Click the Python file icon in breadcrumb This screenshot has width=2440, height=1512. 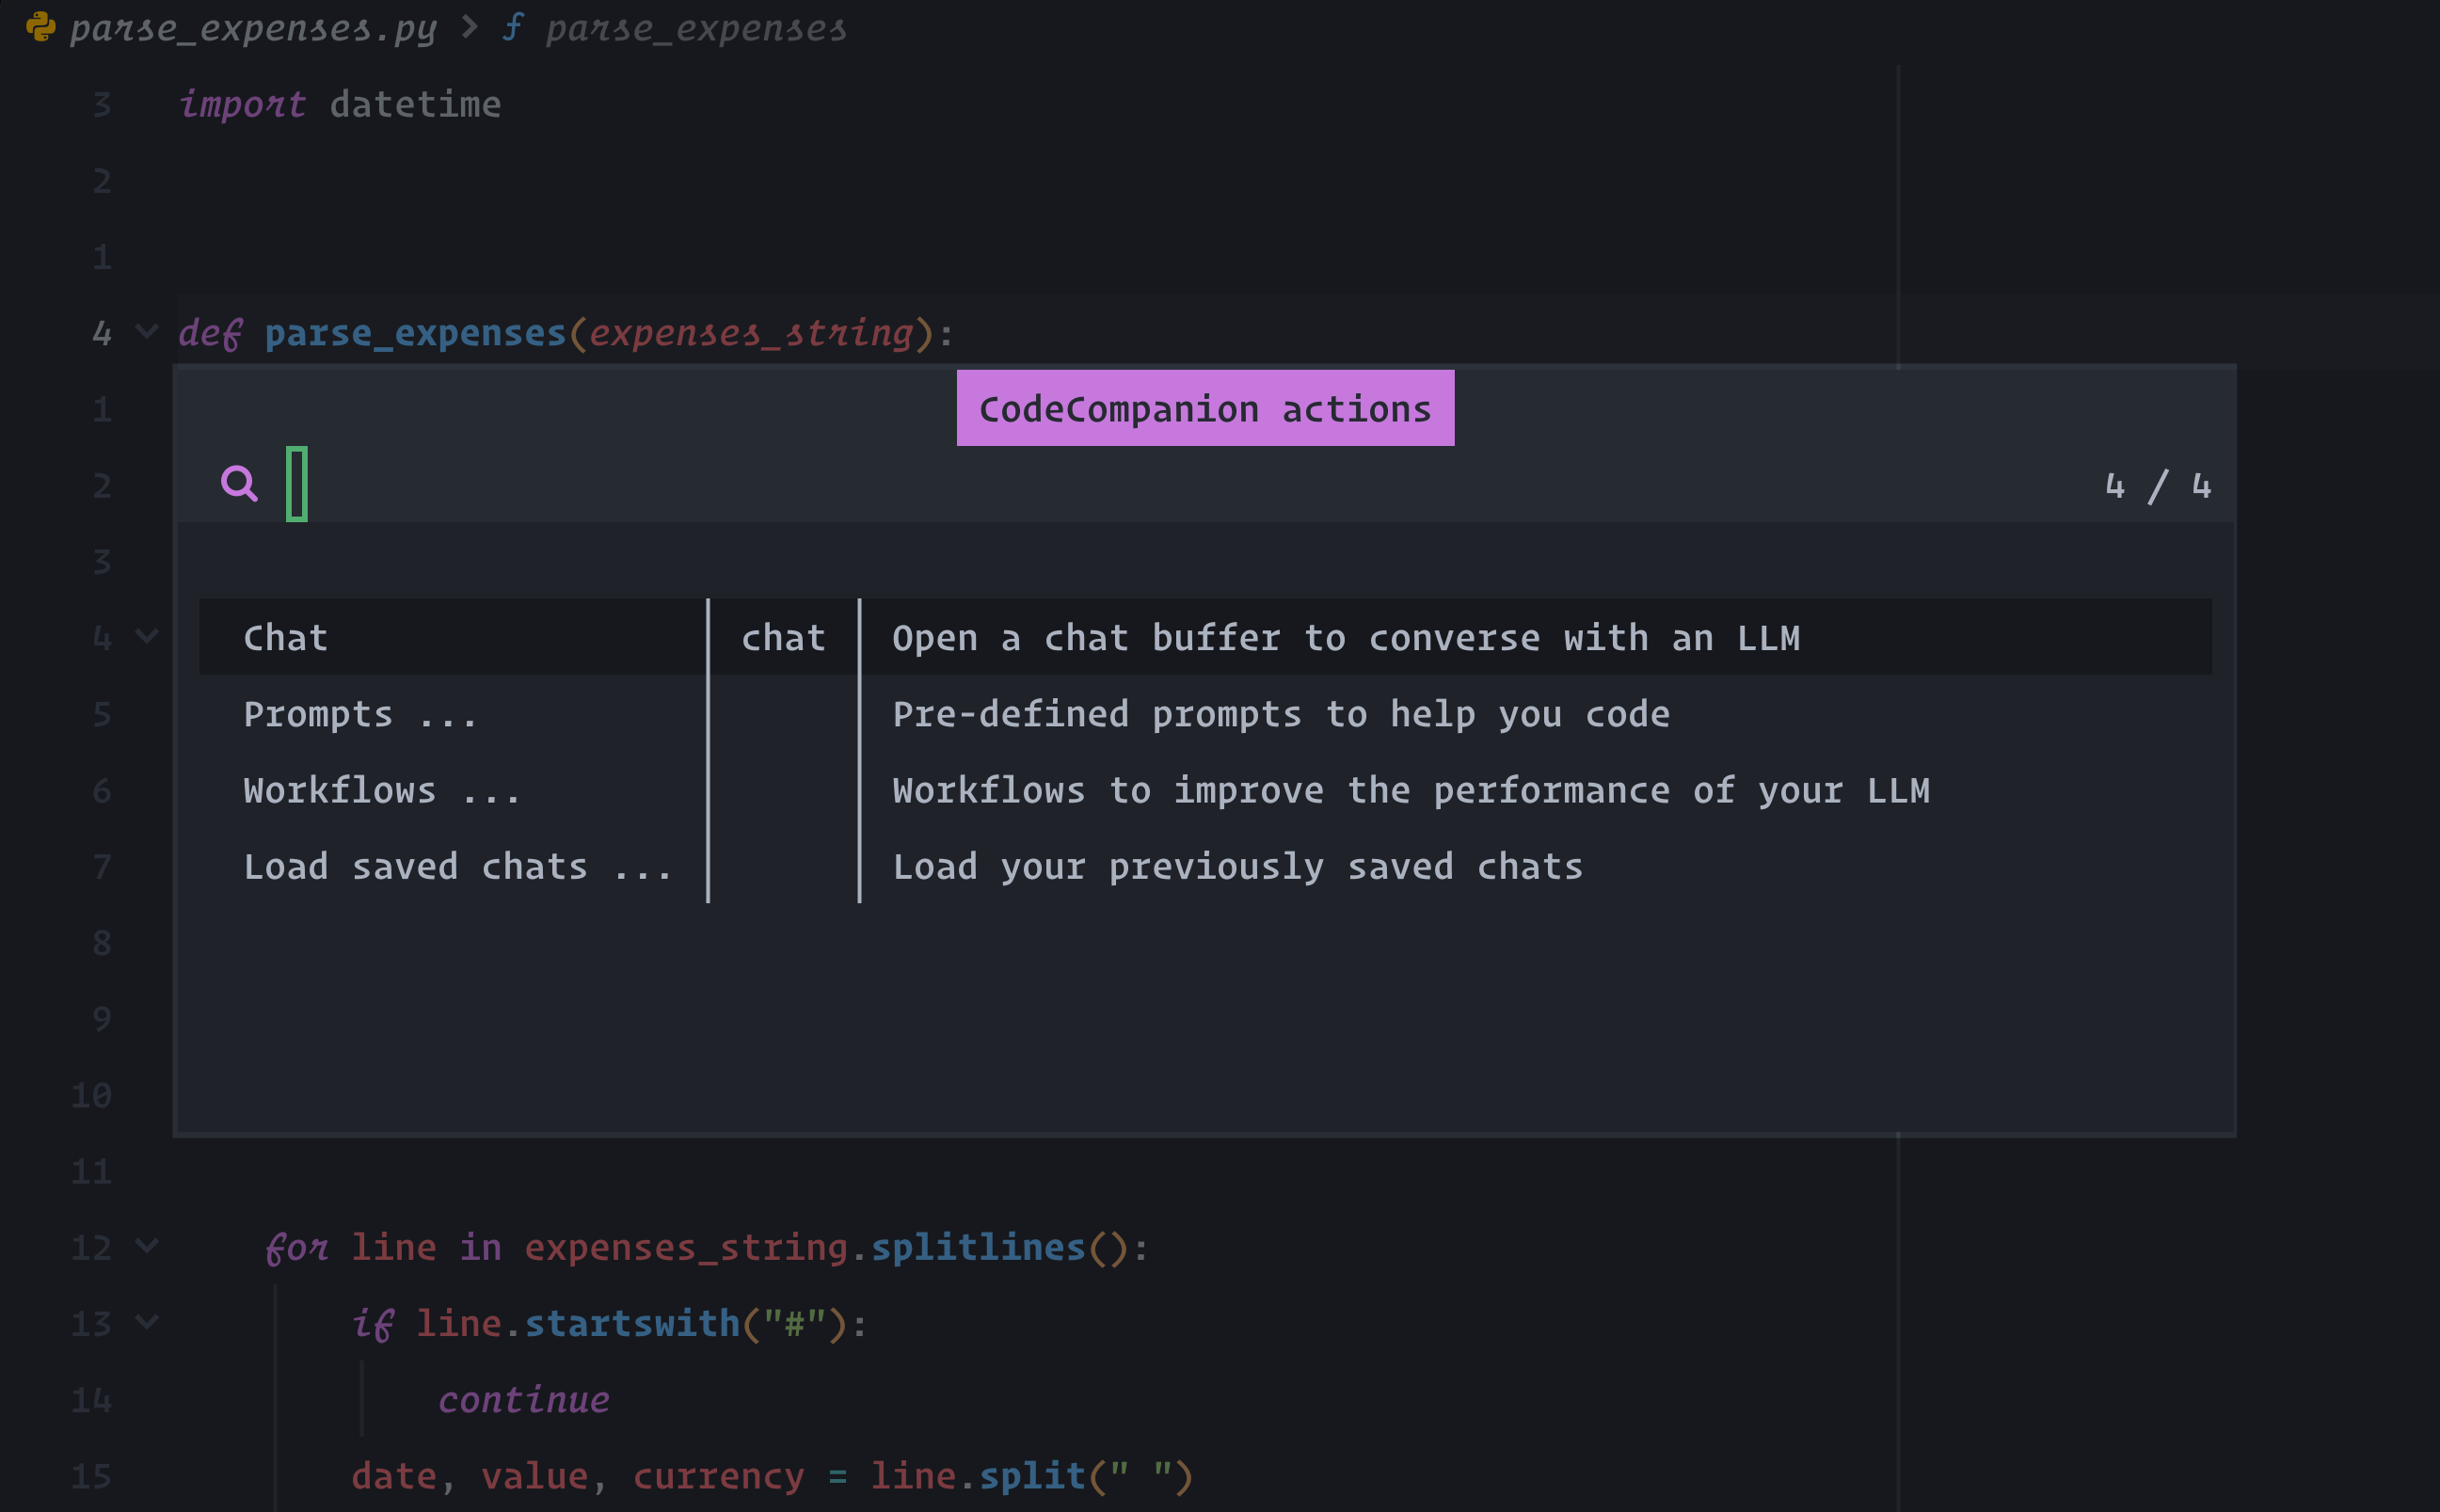[40, 27]
